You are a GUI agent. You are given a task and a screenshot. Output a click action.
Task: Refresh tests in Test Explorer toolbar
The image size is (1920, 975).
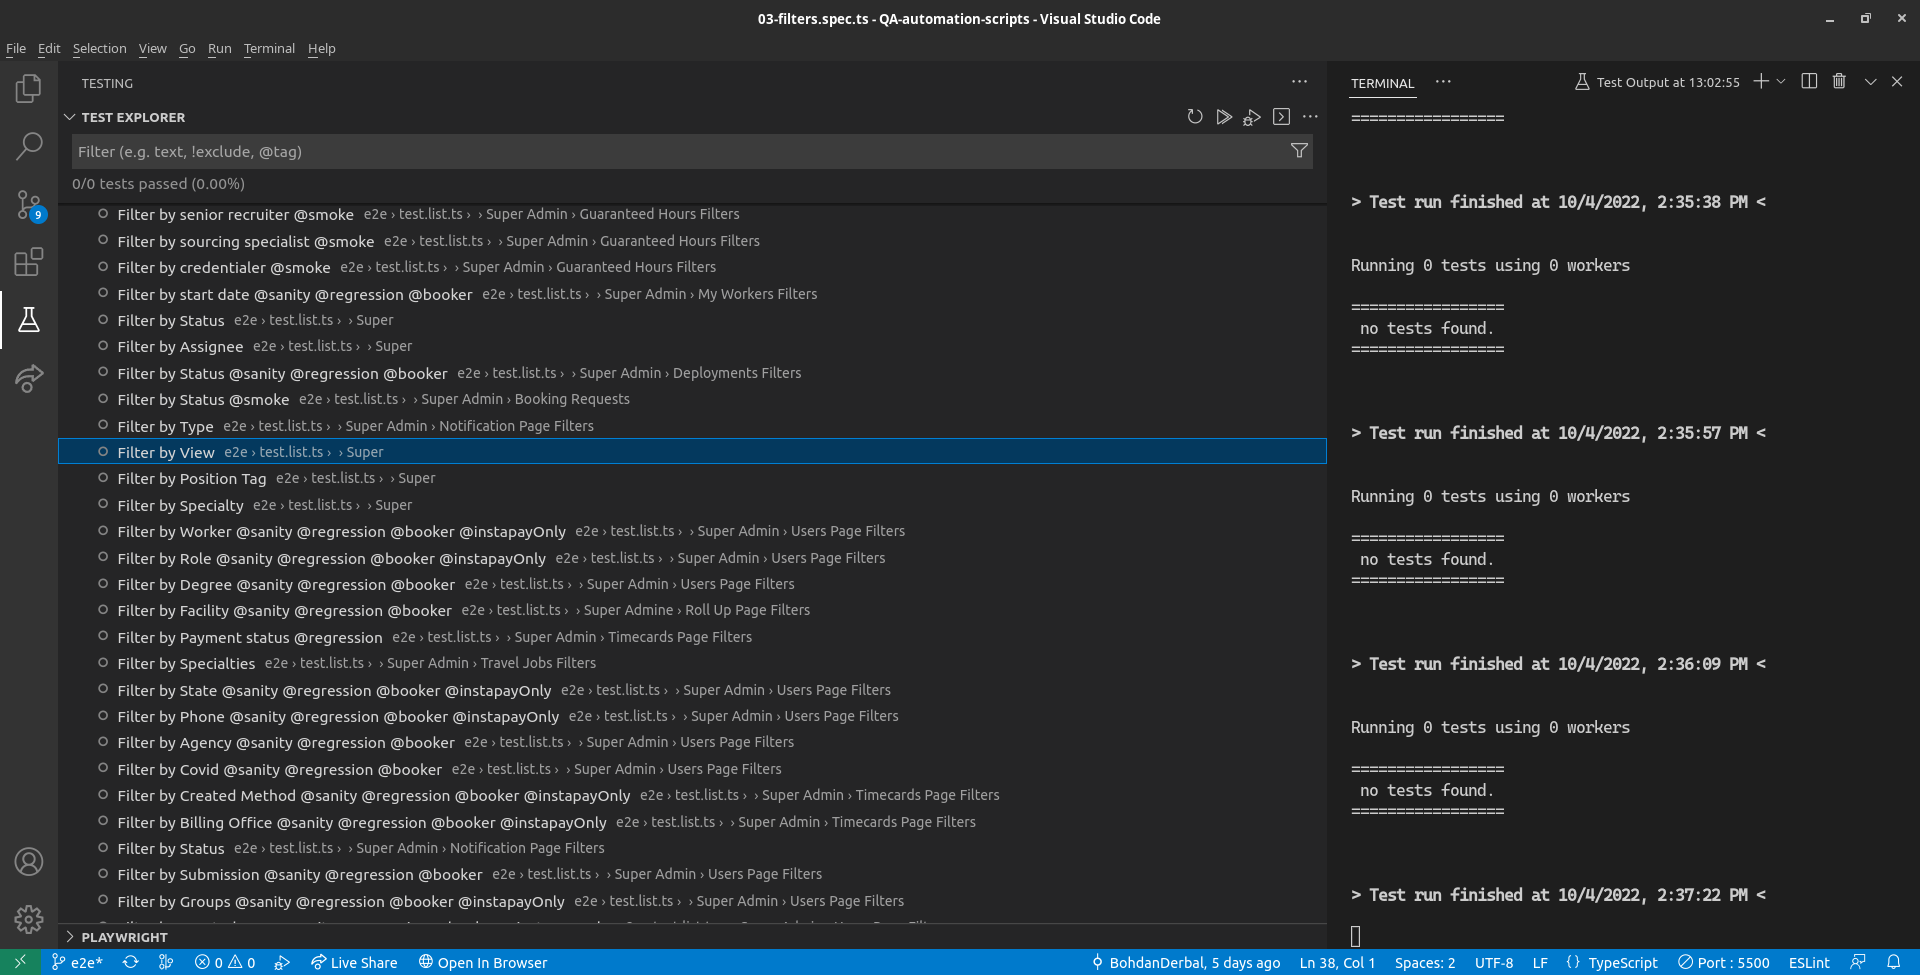coord(1195,117)
